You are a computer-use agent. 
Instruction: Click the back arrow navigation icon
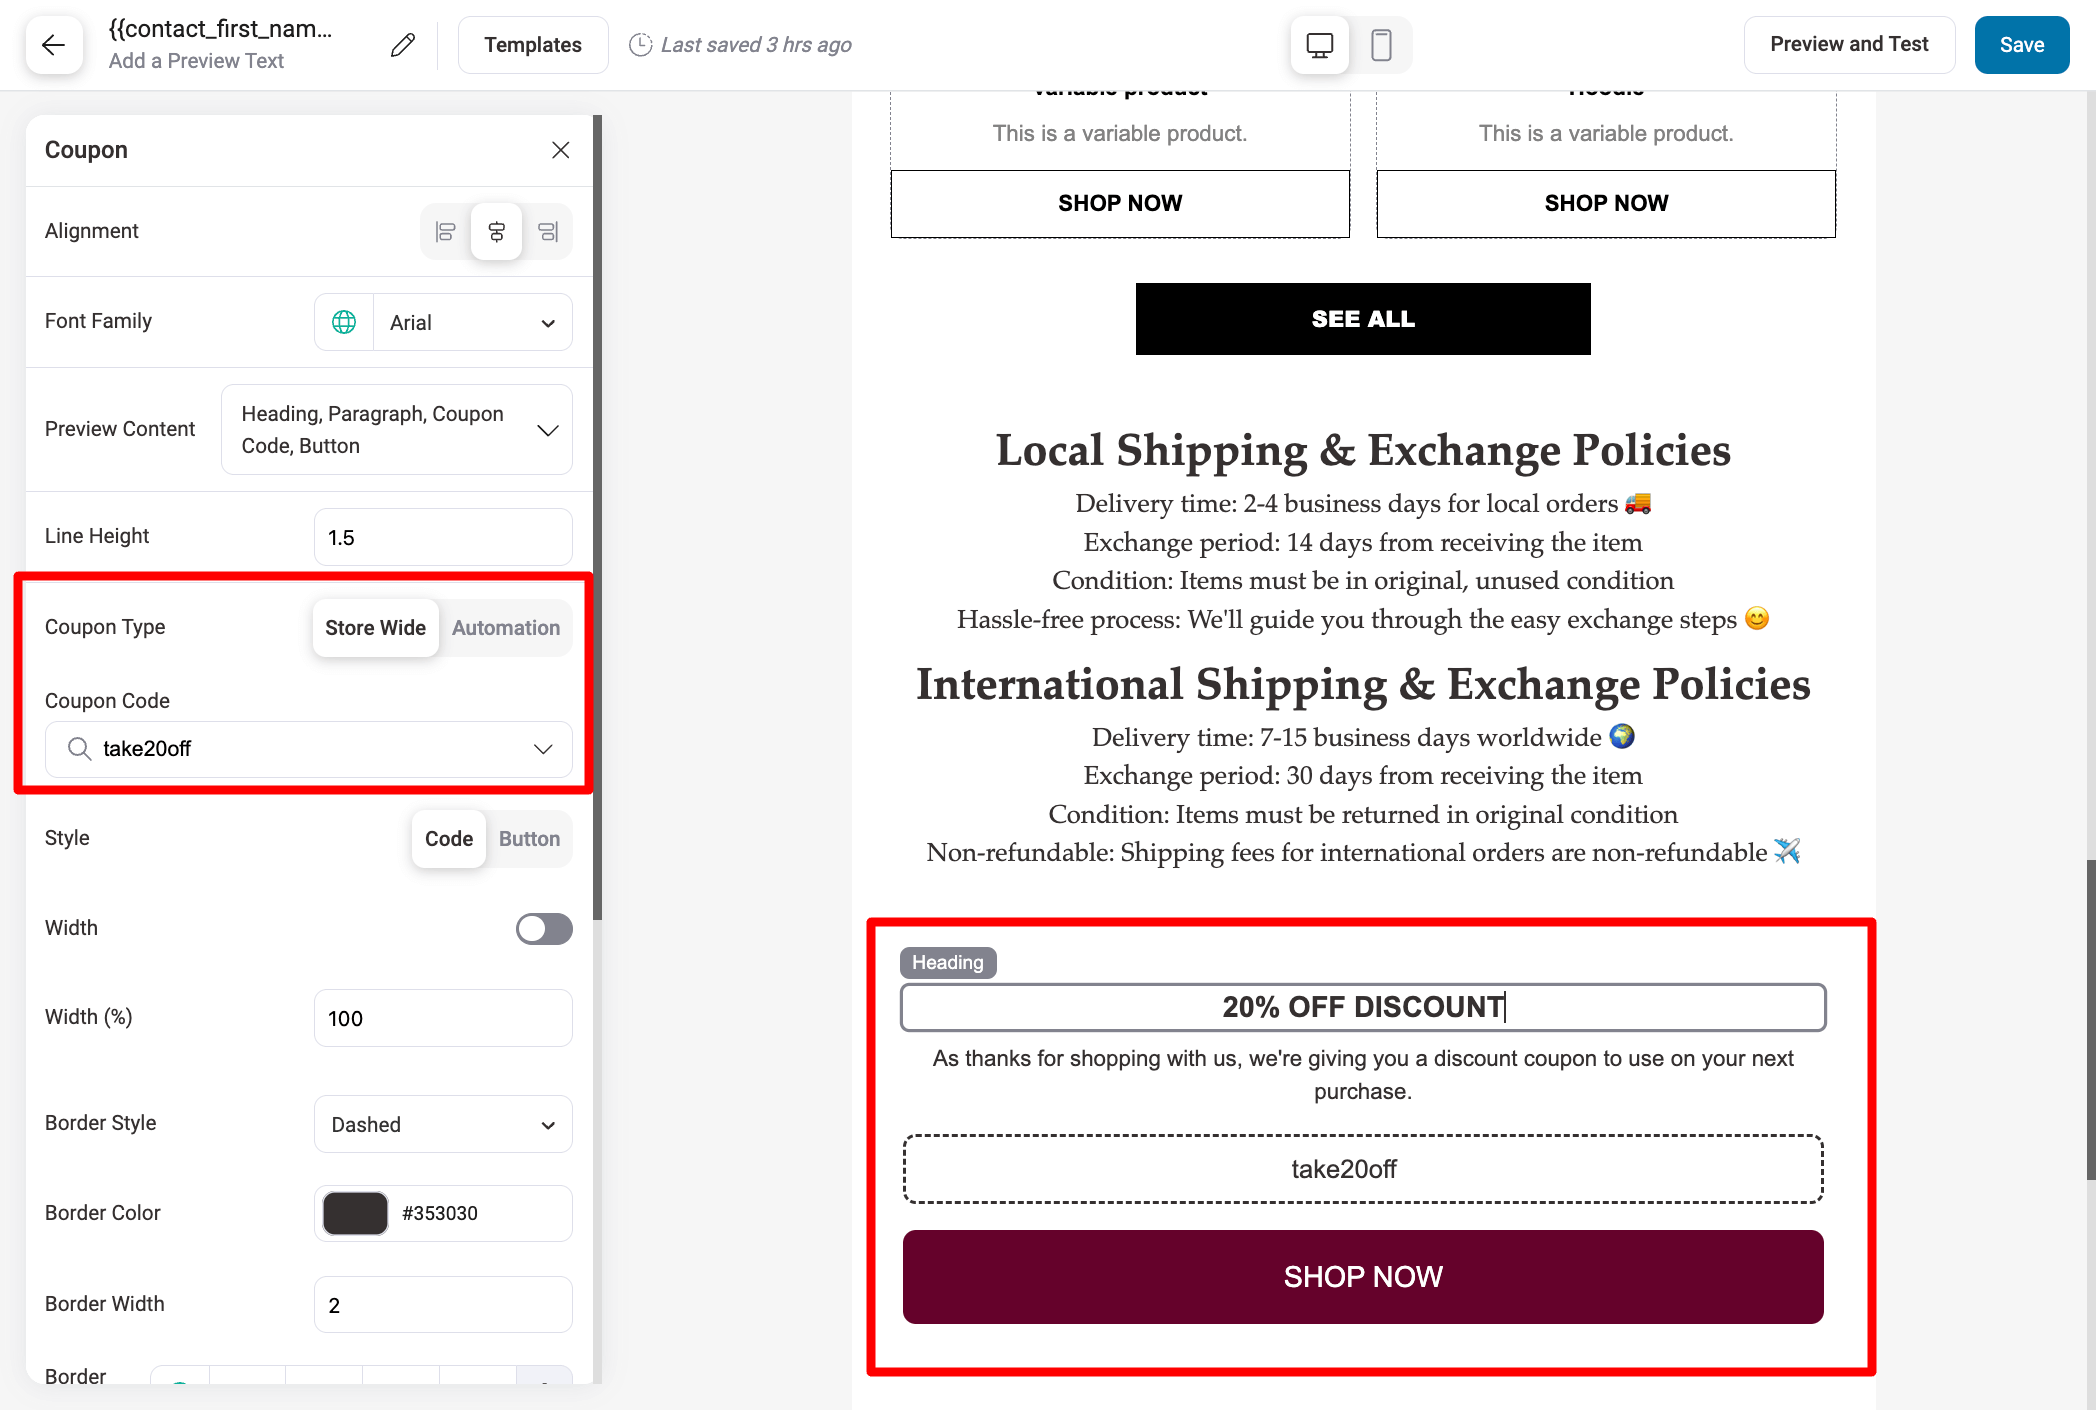[54, 44]
